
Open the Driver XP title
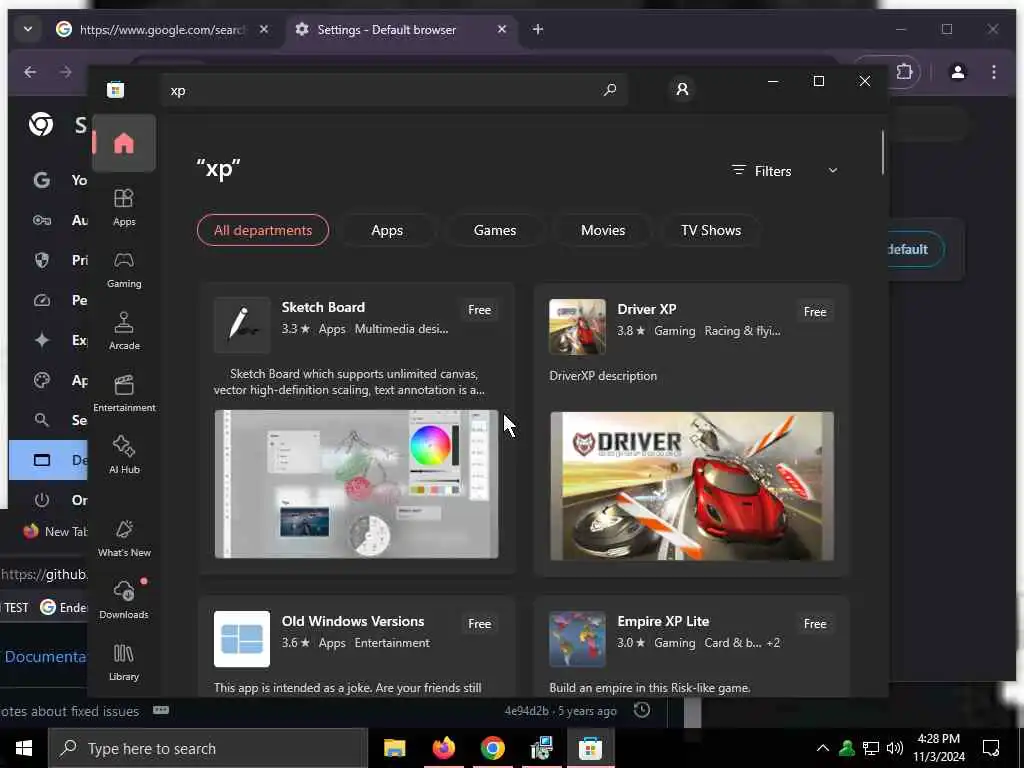click(x=647, y=309)
